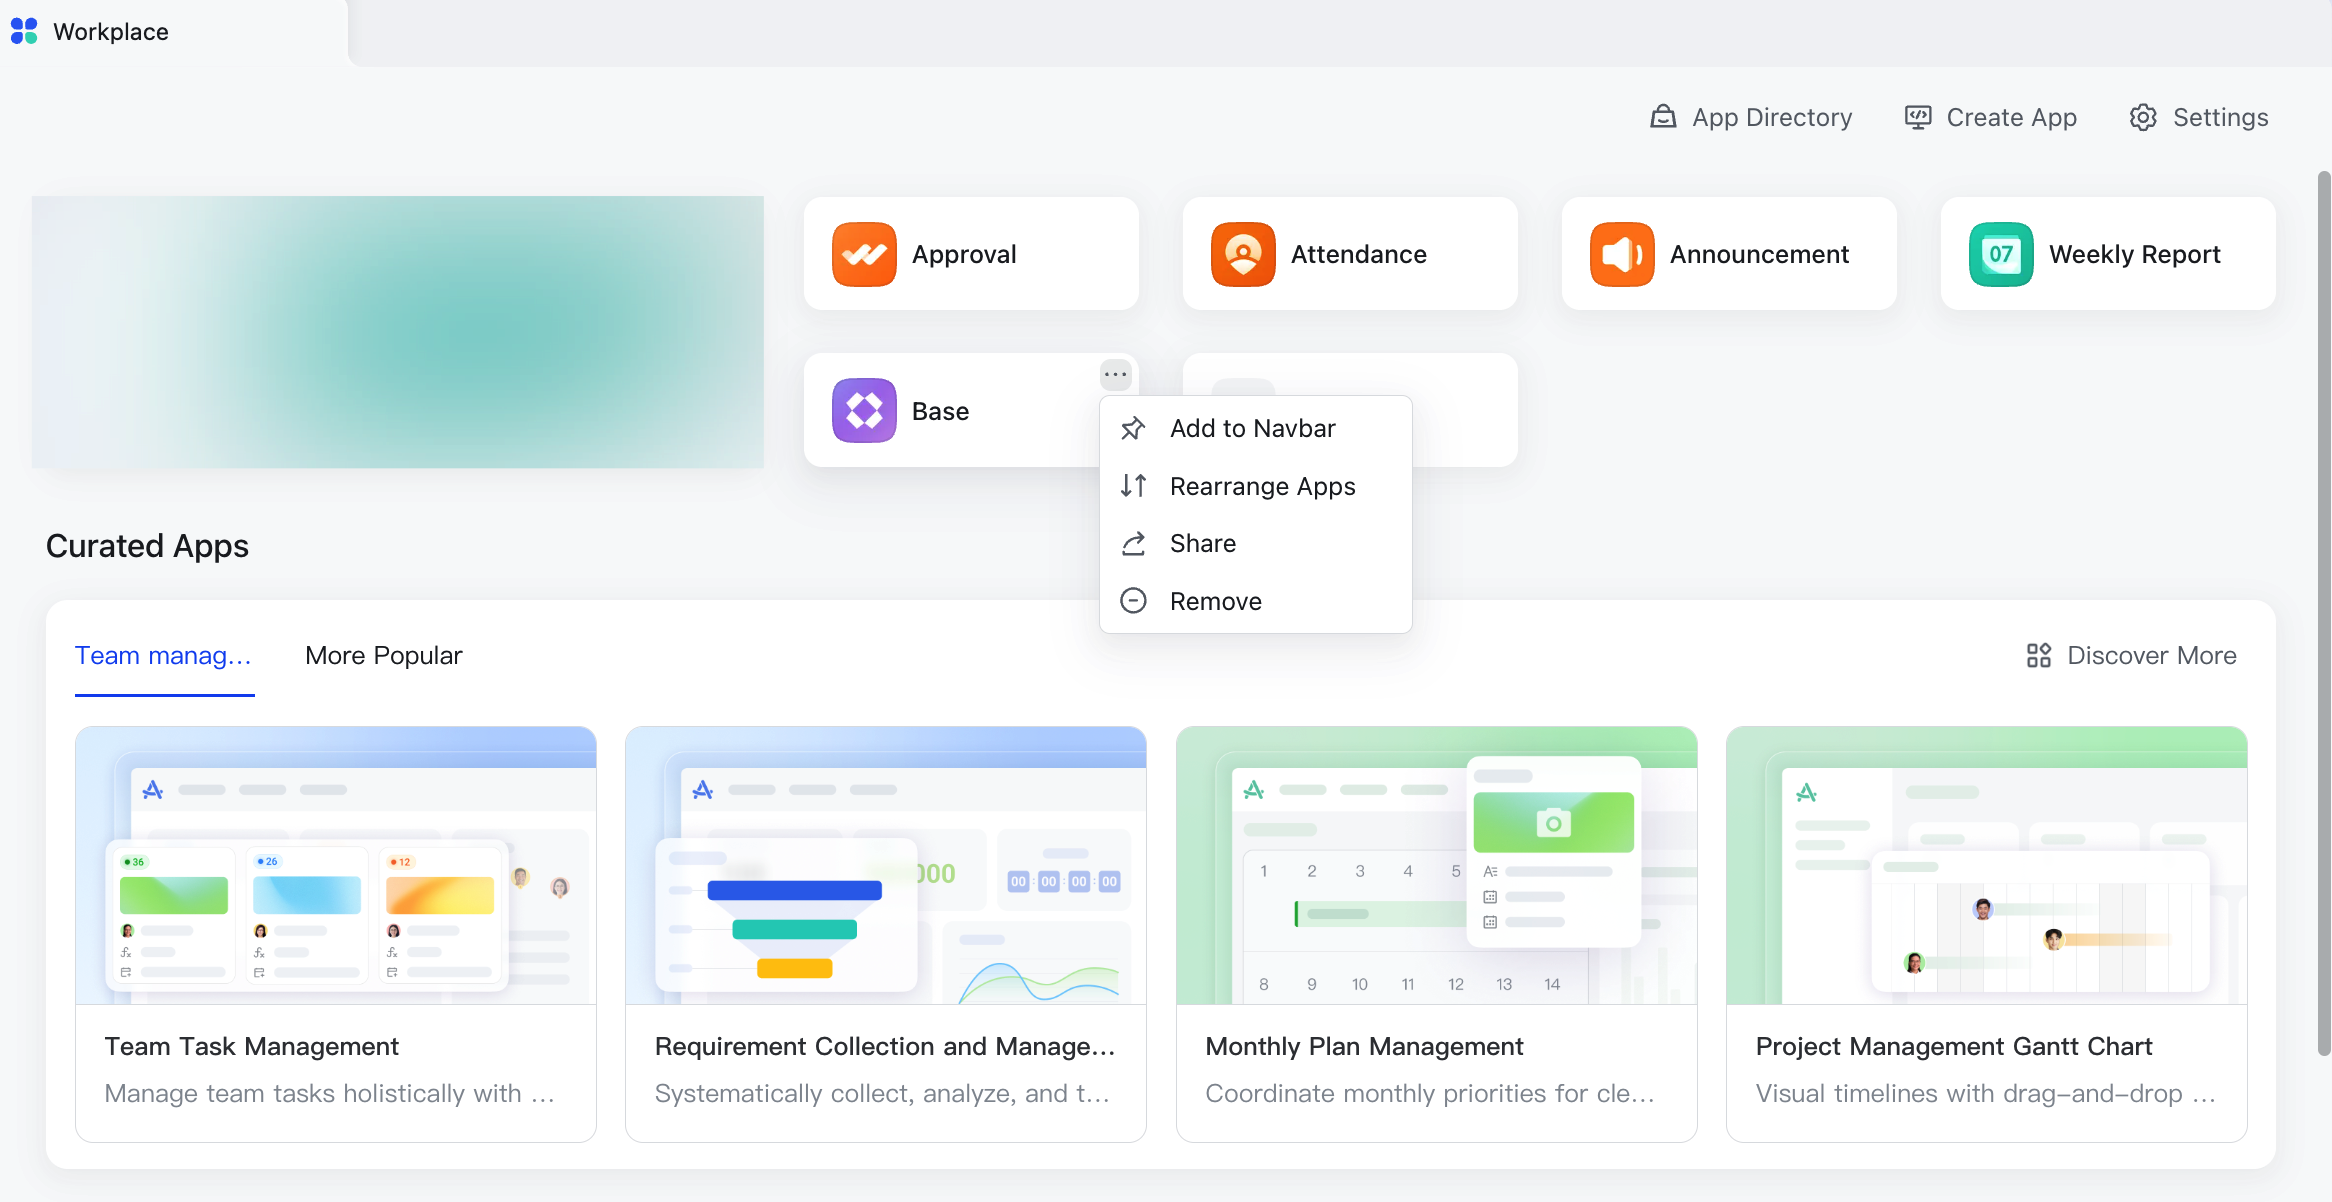This screenshot has height=1202, width=2332.
Task: Open the App Directory icon
Action: (1663, 117)
